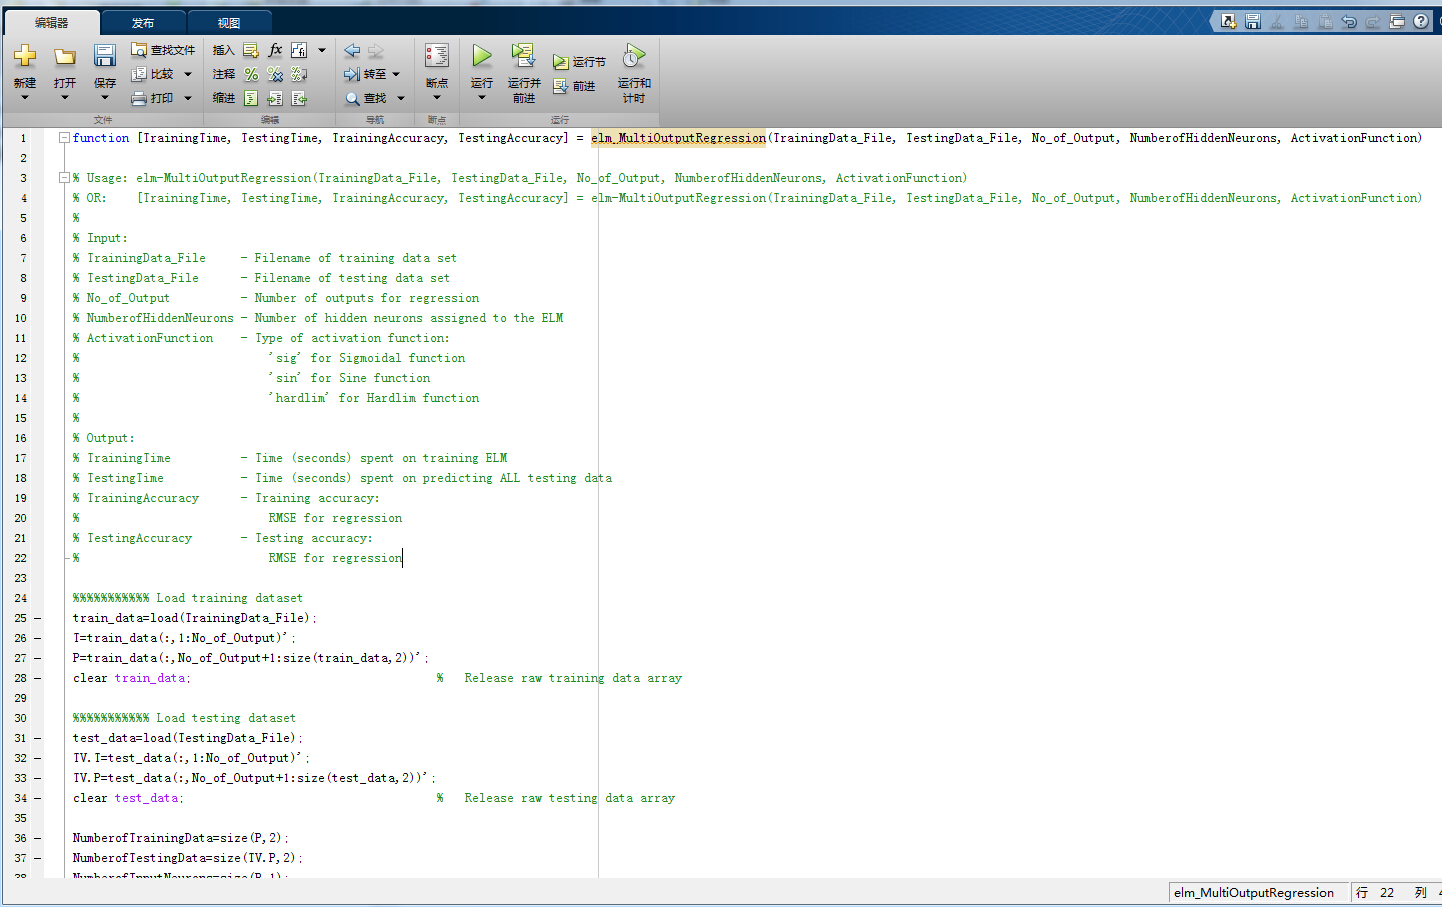Toggle breakpoint dash on line 27
This screenshot has height=907, width=1442.
pos(37,658)
